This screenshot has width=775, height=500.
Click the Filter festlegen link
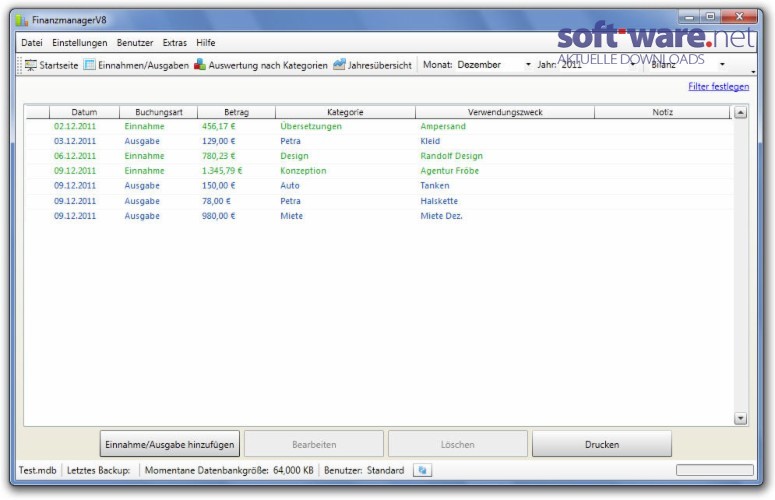[x=719, y=86]
